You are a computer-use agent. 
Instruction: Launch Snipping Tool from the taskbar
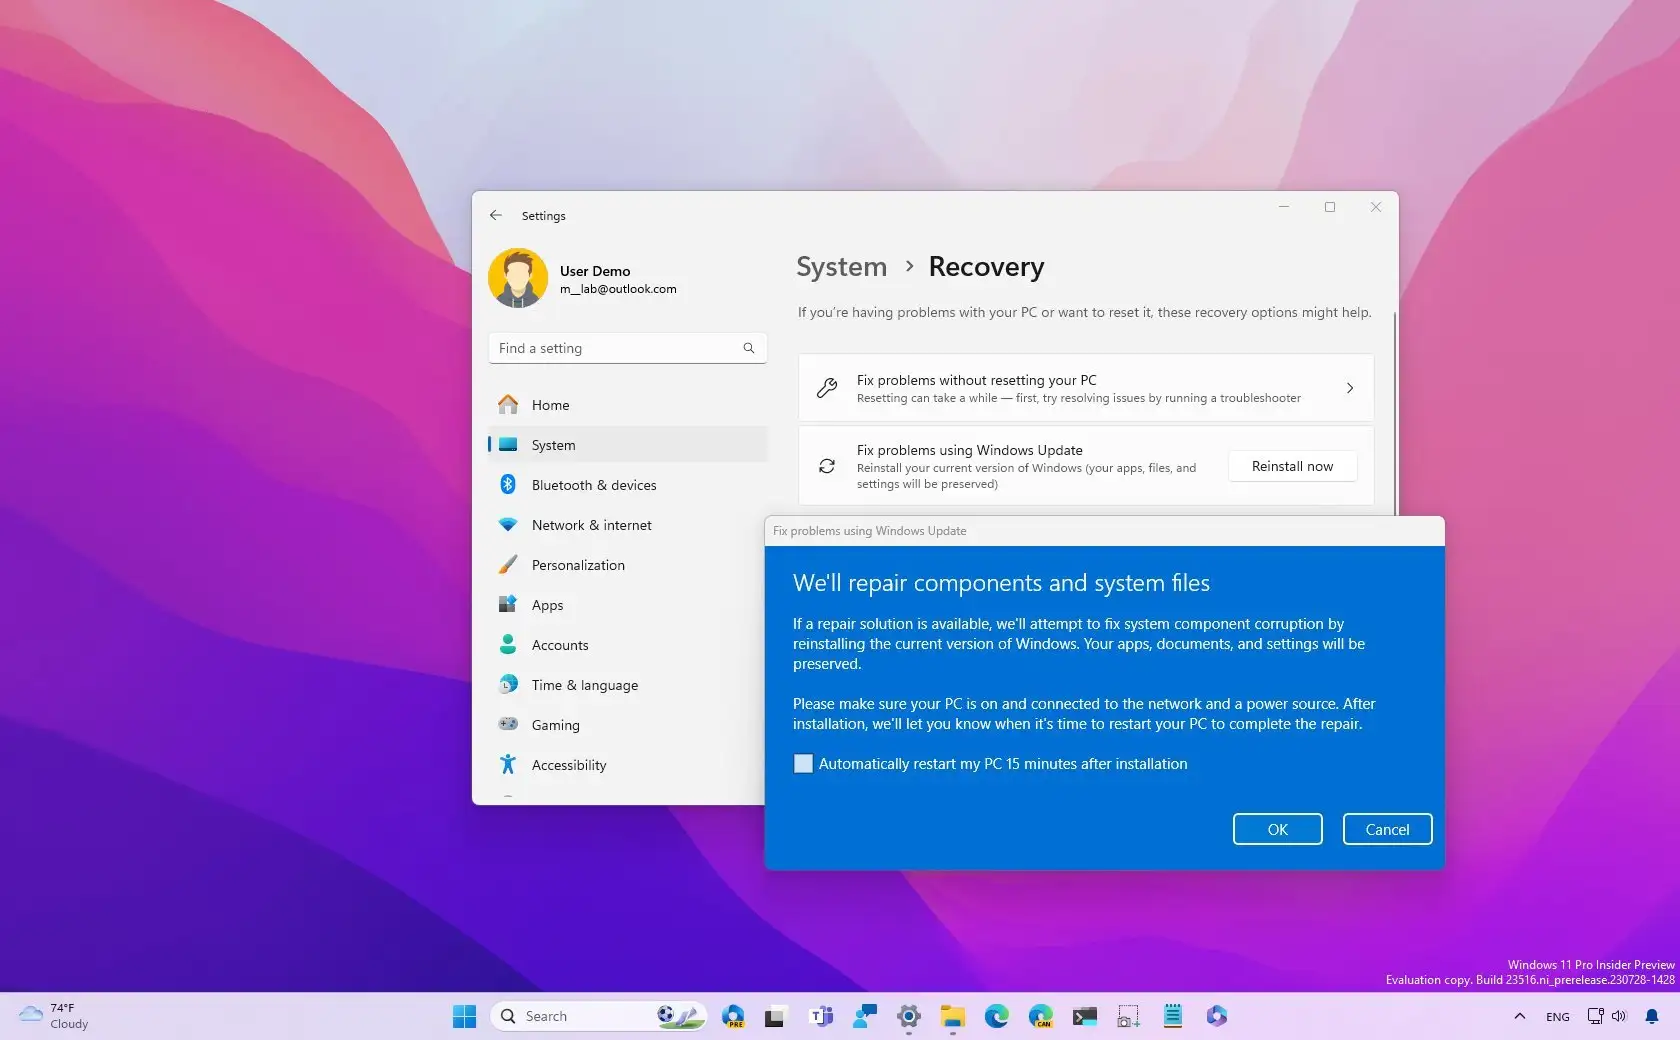pyautogui.click(x=1128, y=1016)
